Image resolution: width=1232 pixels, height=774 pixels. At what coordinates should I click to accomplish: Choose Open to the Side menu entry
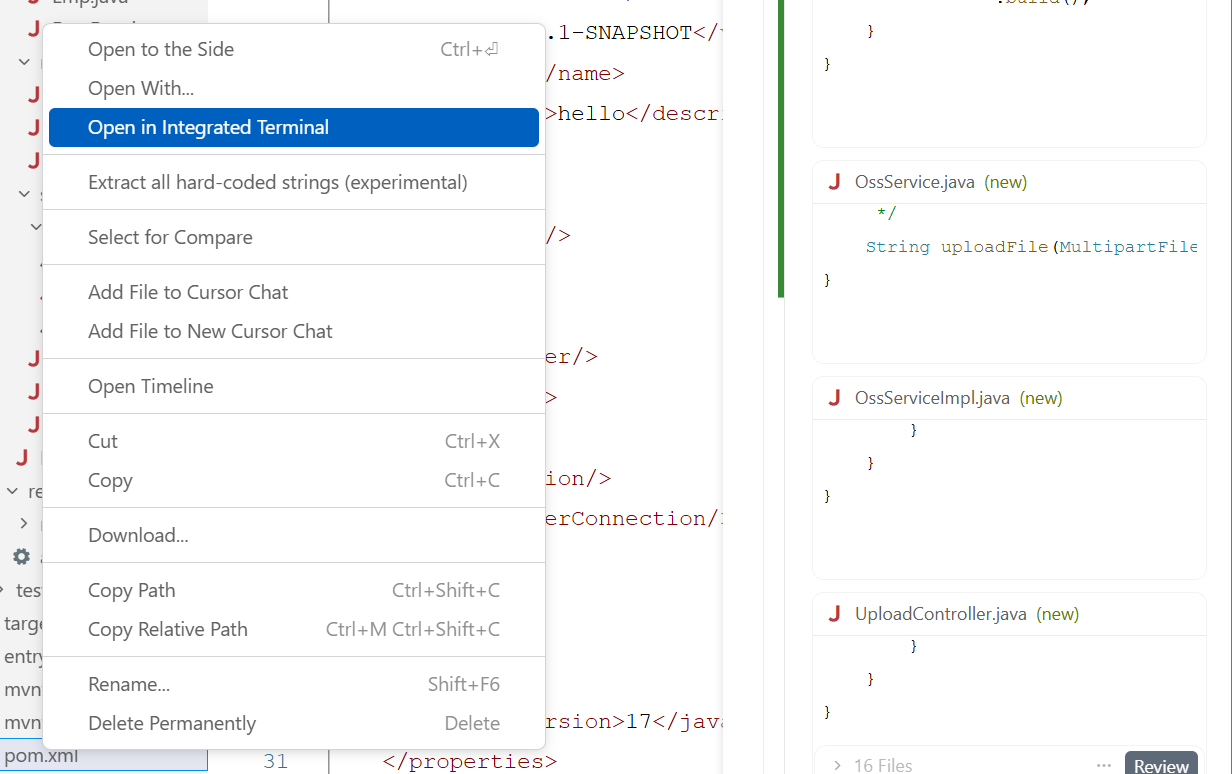[x=294, y=49]
